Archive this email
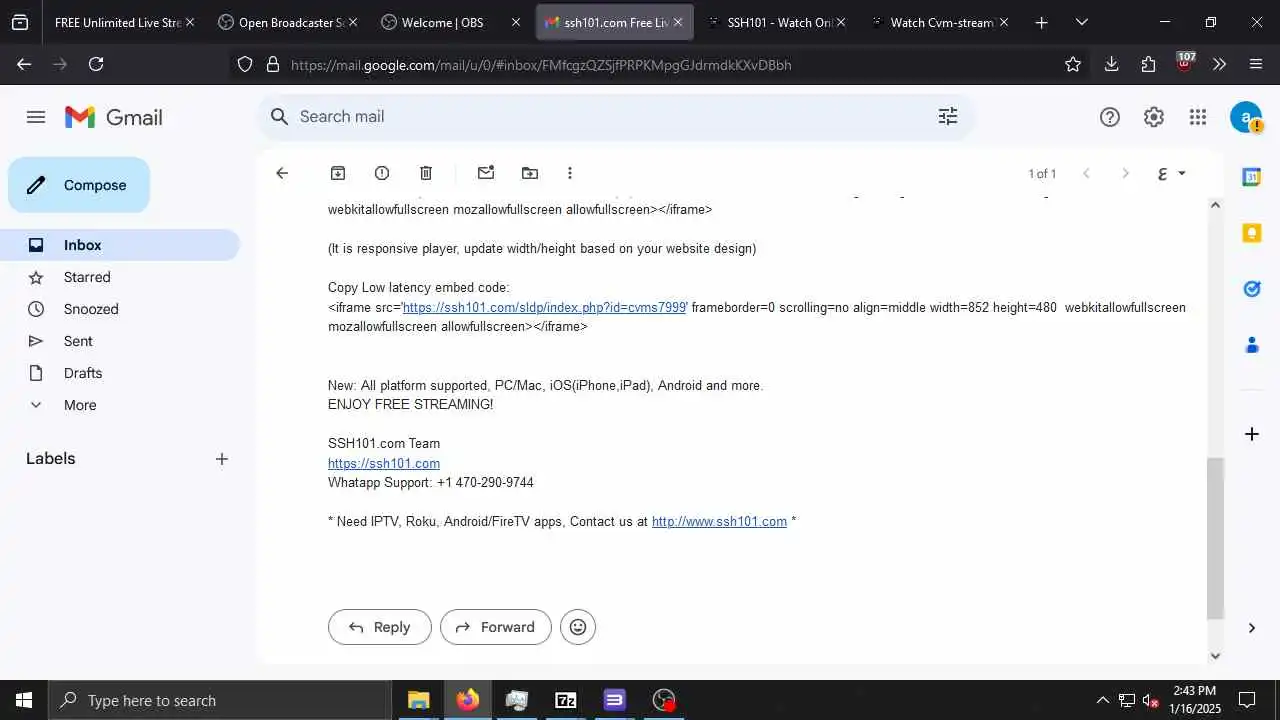This screenshot has width=1280, height=720. pos(338,173)
